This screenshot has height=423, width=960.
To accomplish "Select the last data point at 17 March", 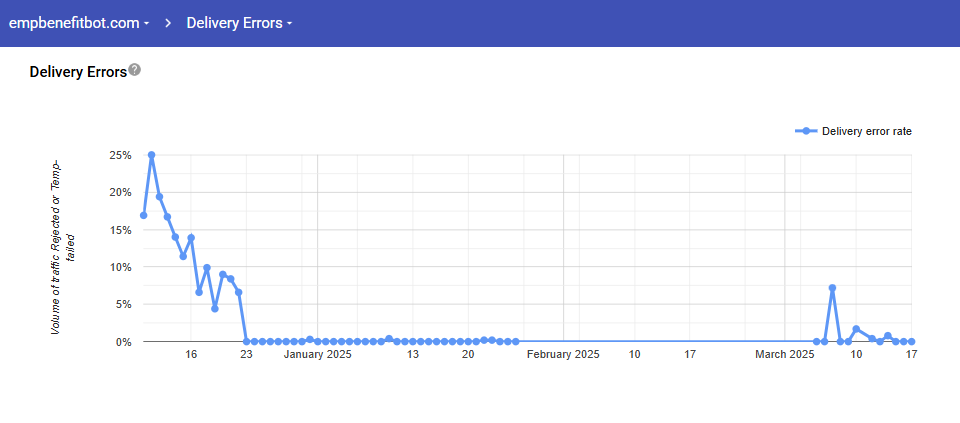I will click(x=911, y=341).
